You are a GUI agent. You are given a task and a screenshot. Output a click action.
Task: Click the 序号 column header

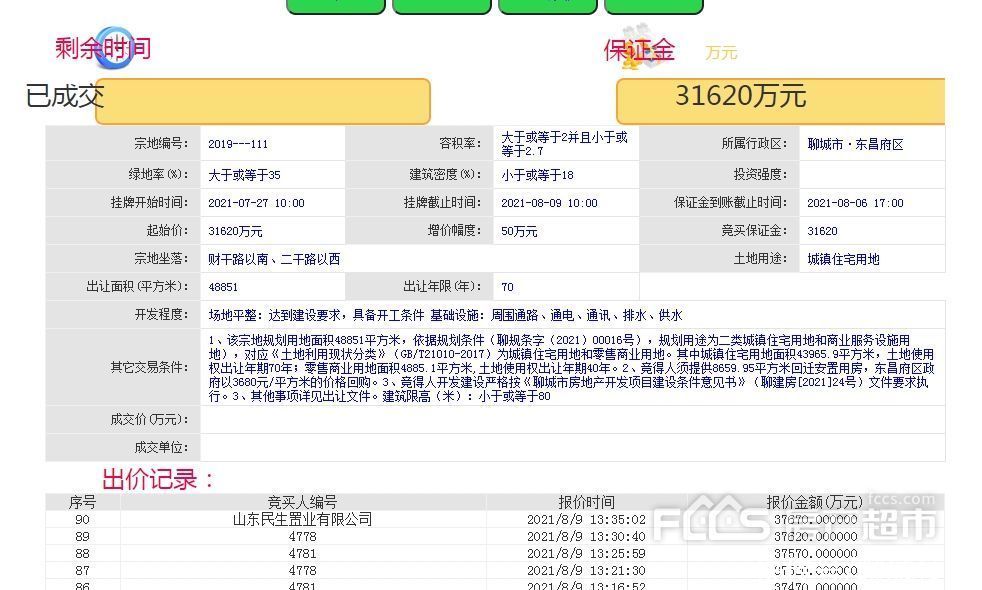click(83, 502)
